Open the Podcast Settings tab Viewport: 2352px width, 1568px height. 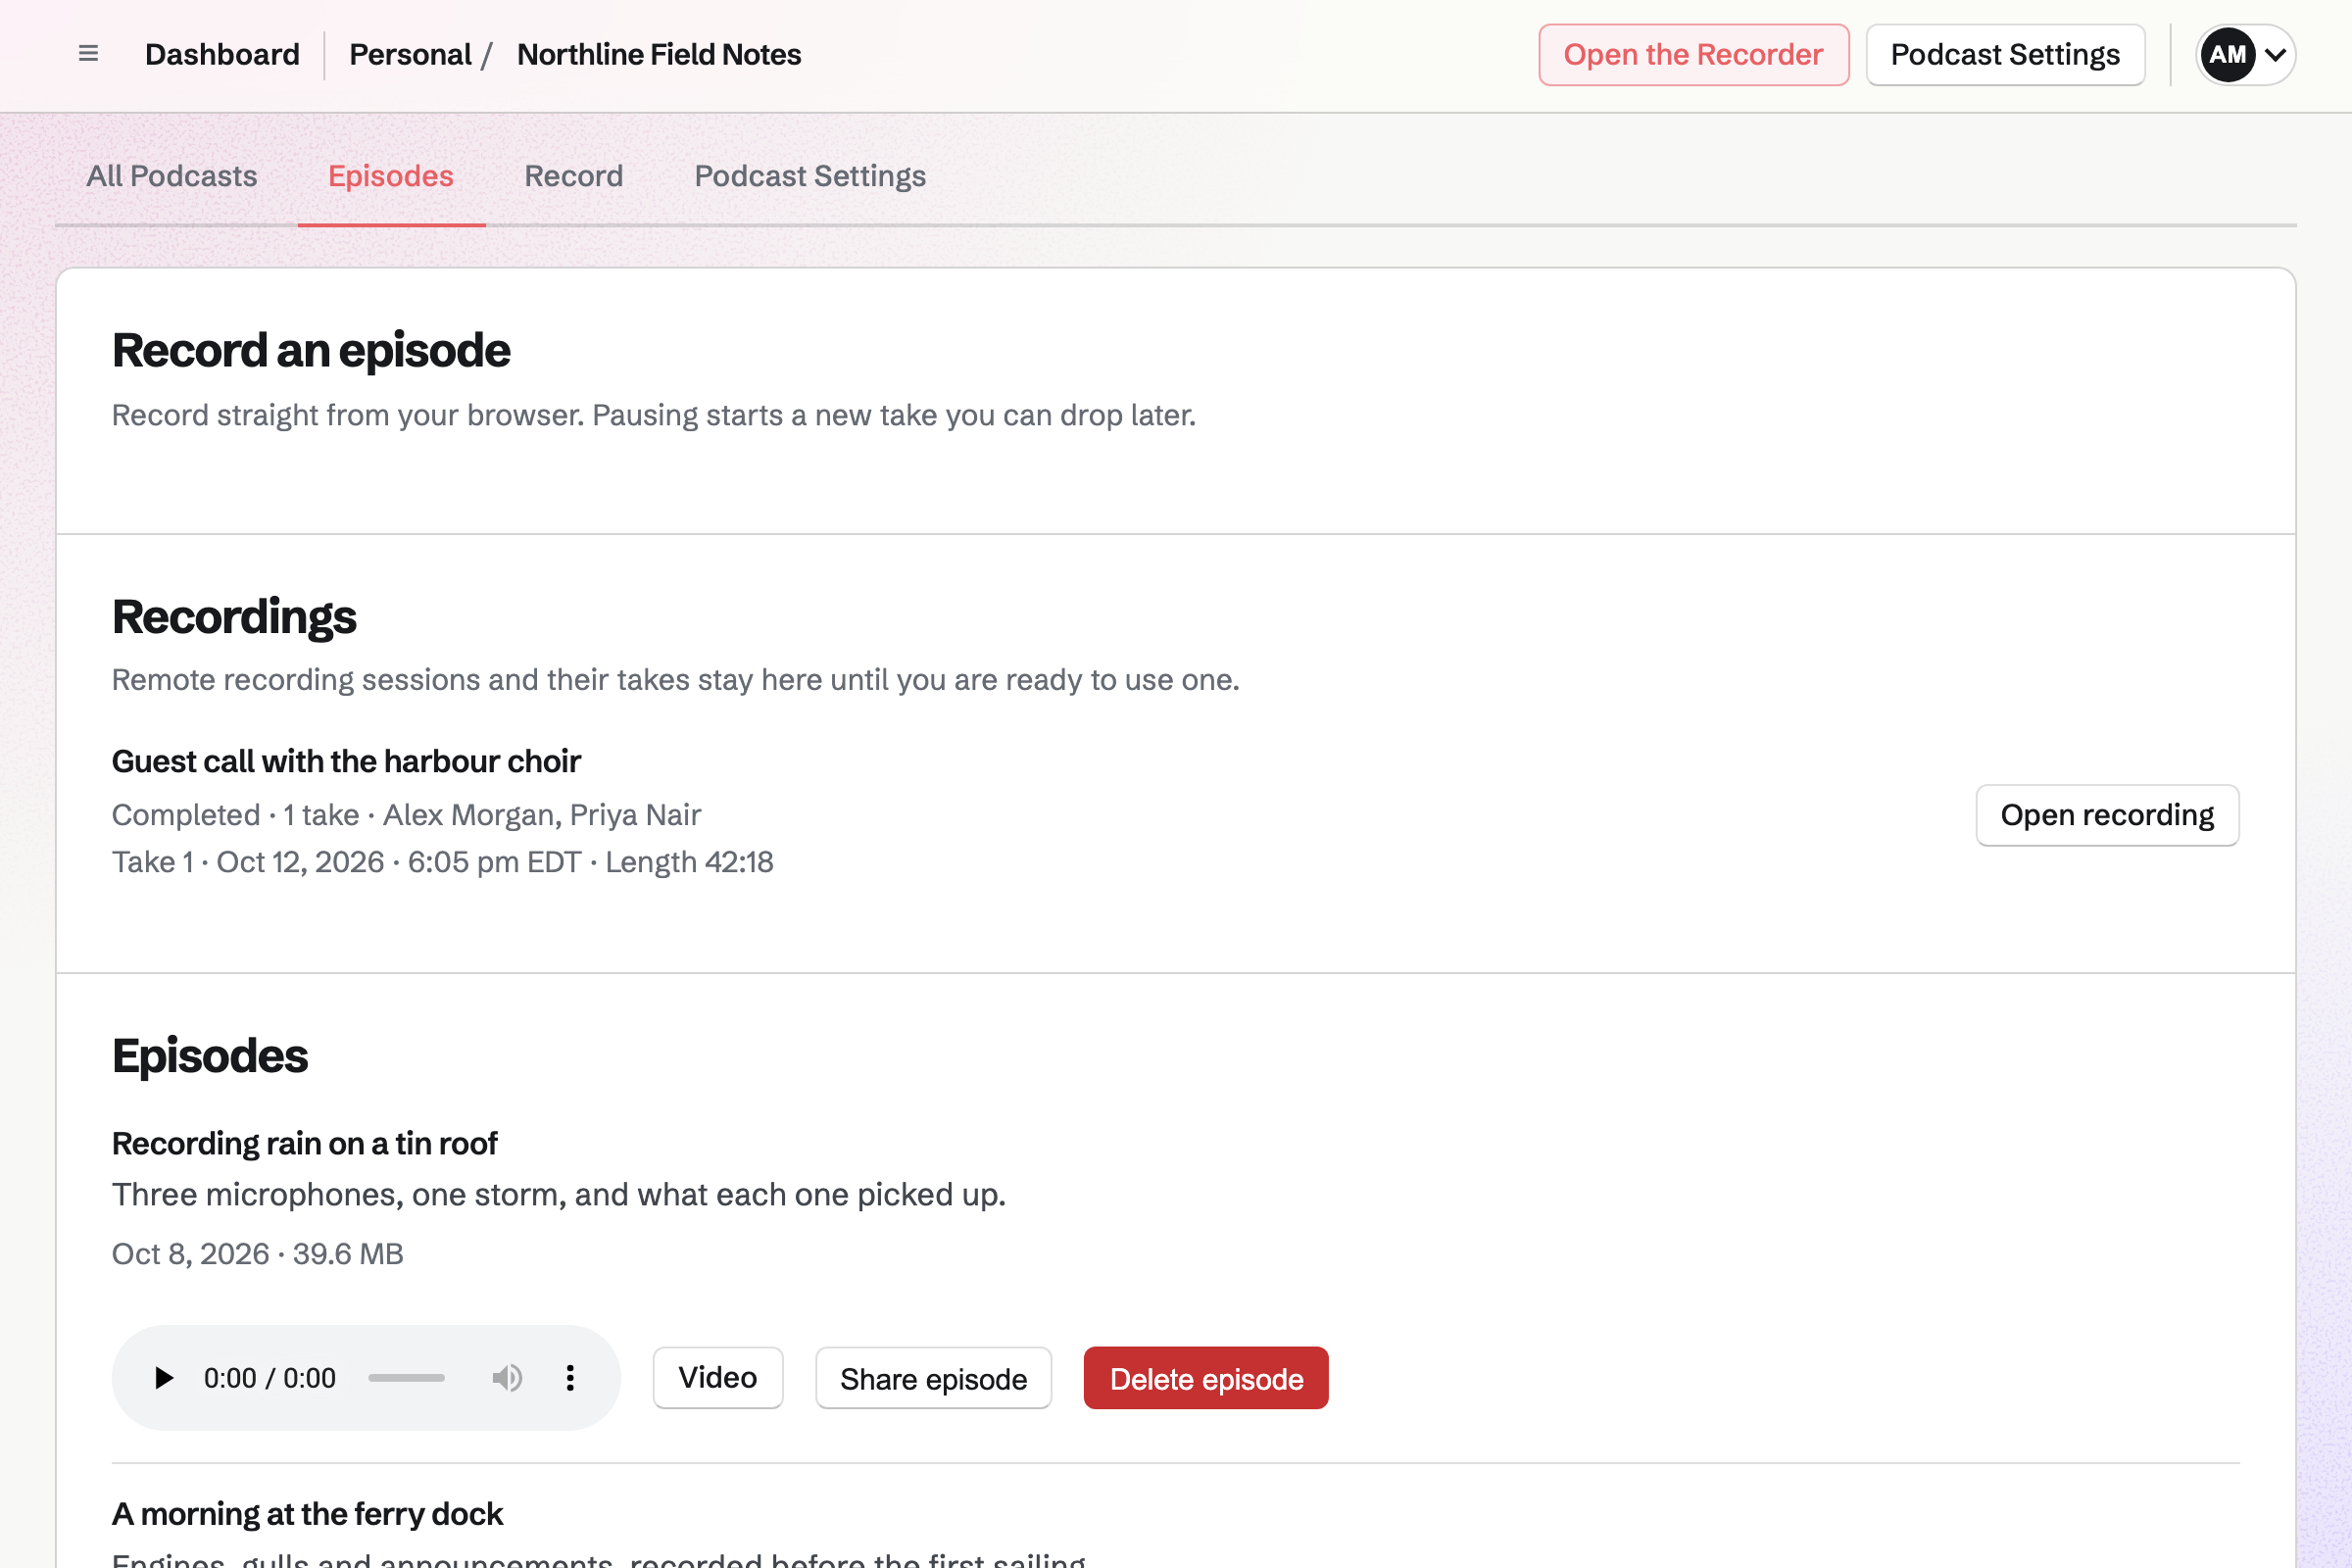coord(810,176)
